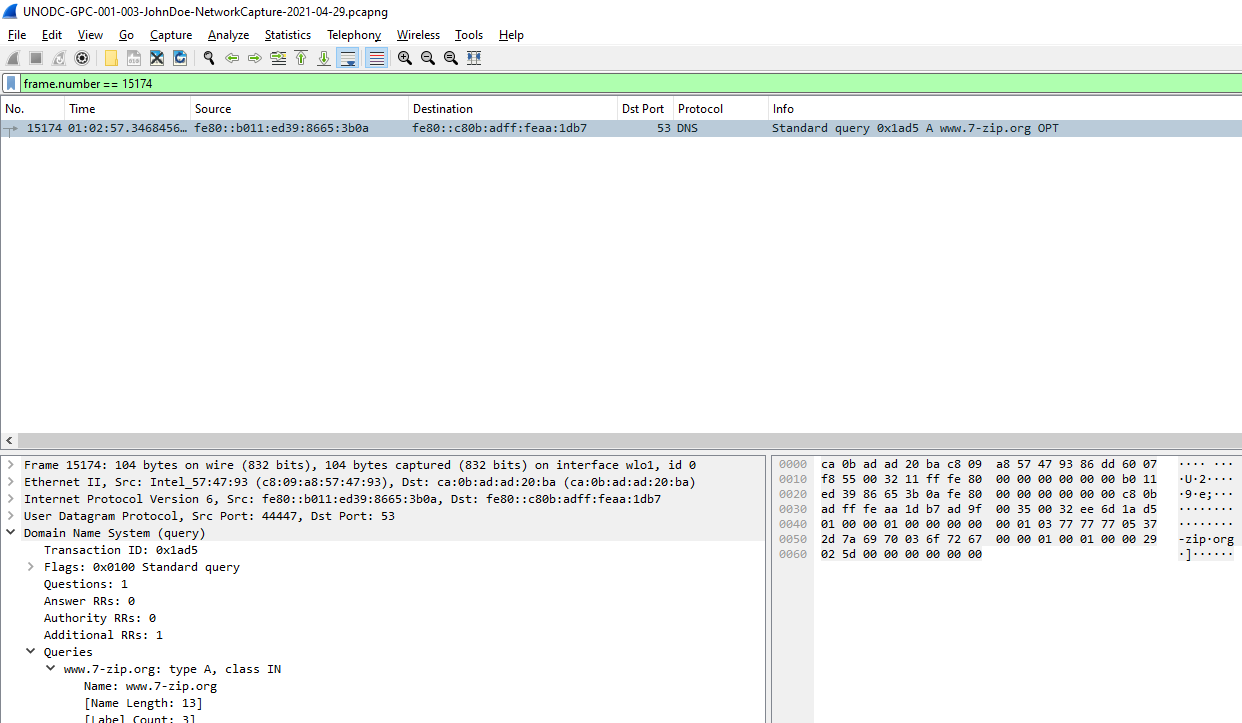1242x723 pixels.
Task: Expand the Ethernet II tree row
Action: tap(11, 482)
